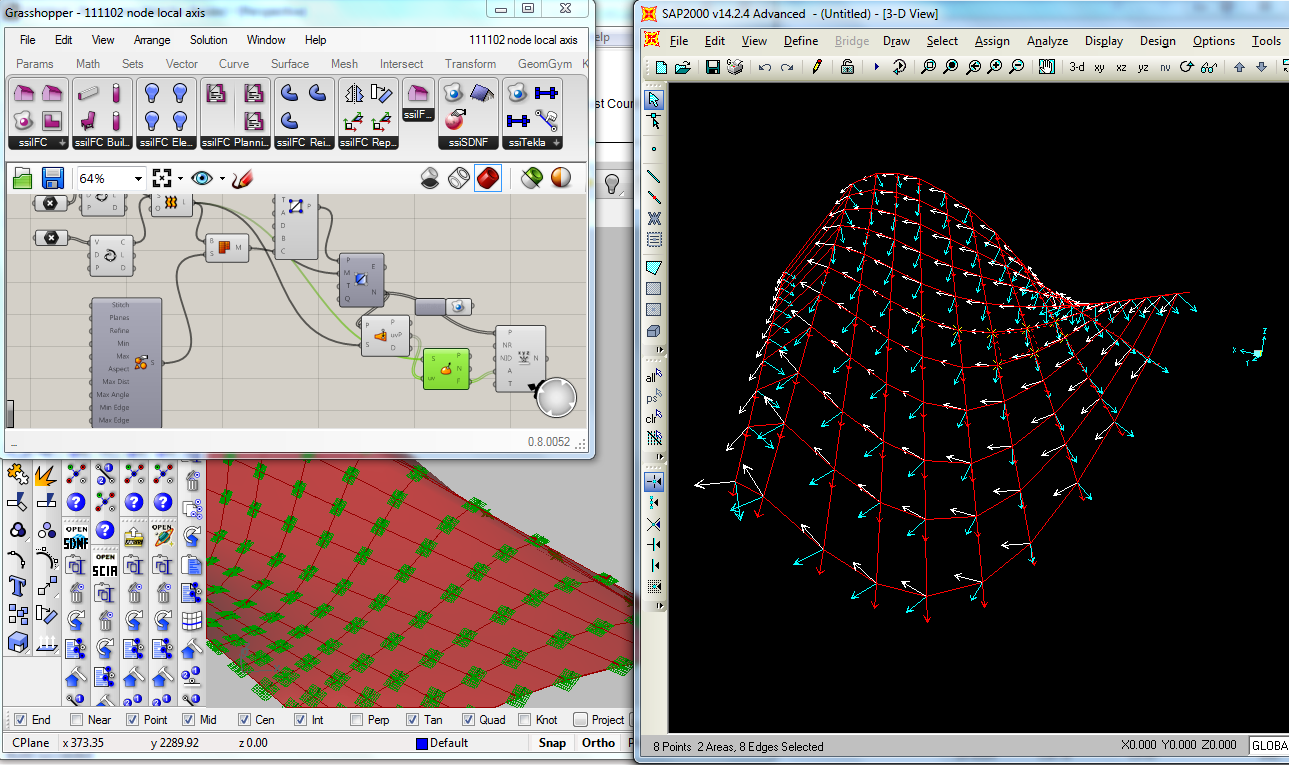This screenshot has height=765, width=1289.
Task: Uncheck the End object snap checkbox
Action: [20, 720]
